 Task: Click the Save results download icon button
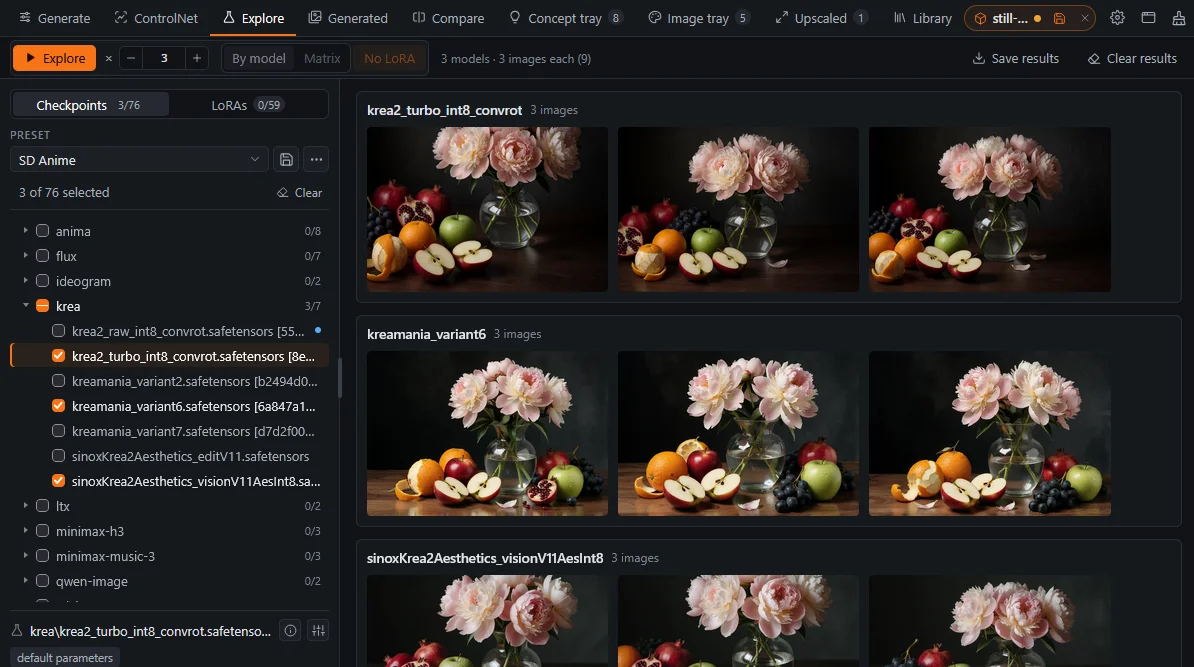click(1015, 59)
